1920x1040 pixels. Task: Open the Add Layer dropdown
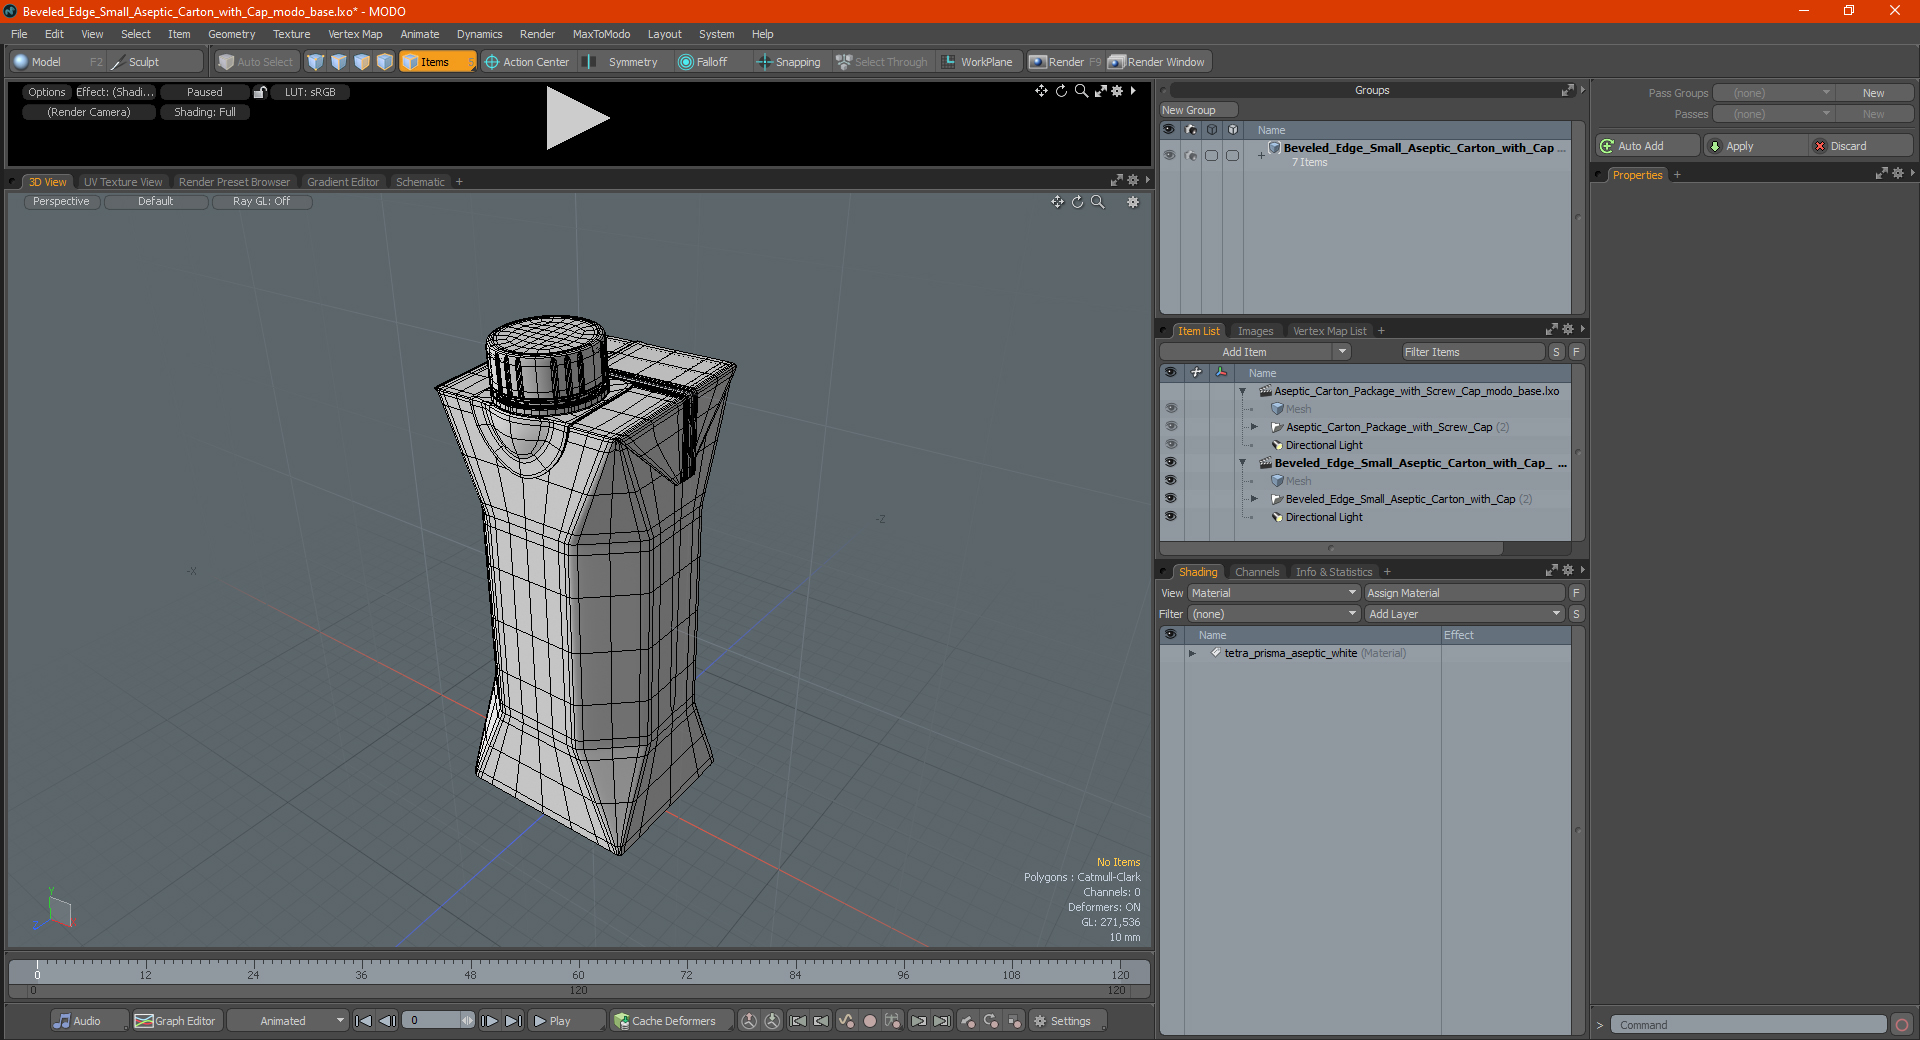pyautogui.click(x=1464, y=614)
